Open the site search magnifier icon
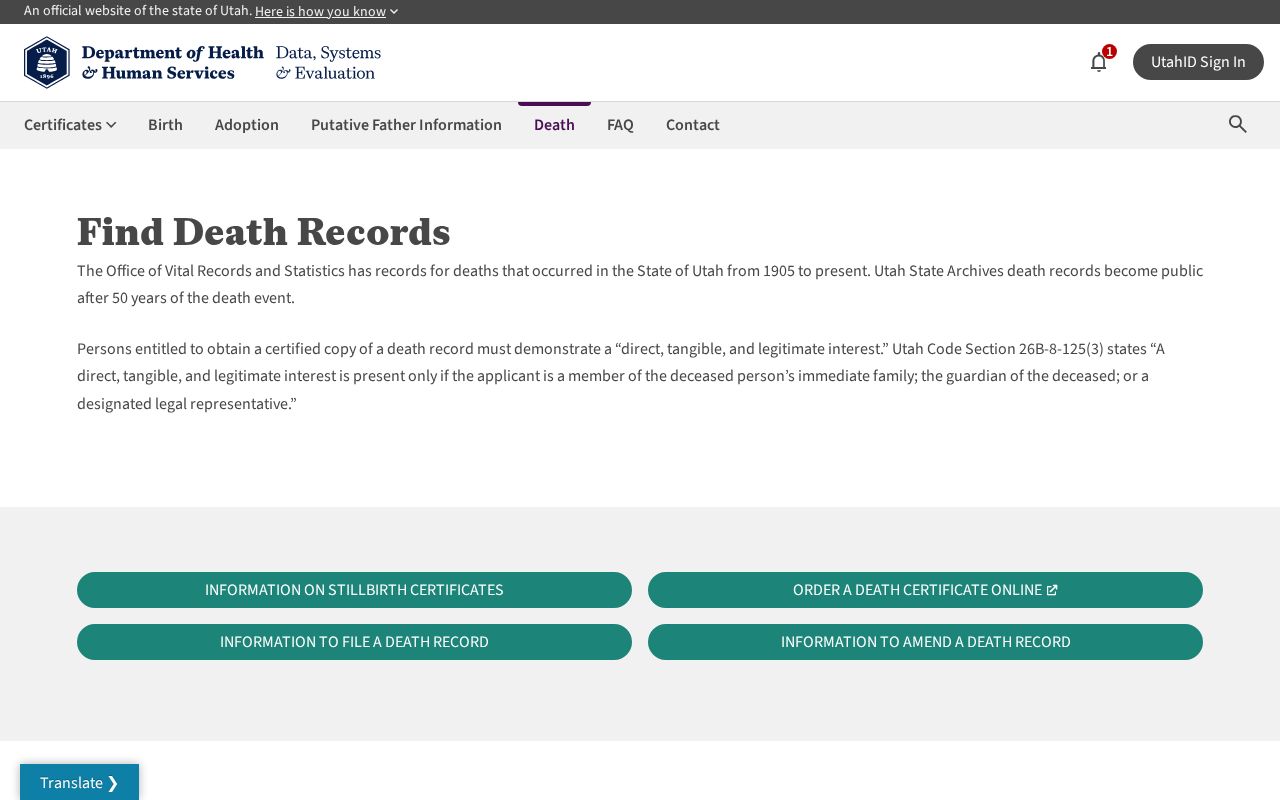1280x800 pixels. (x=1238, y=124)
